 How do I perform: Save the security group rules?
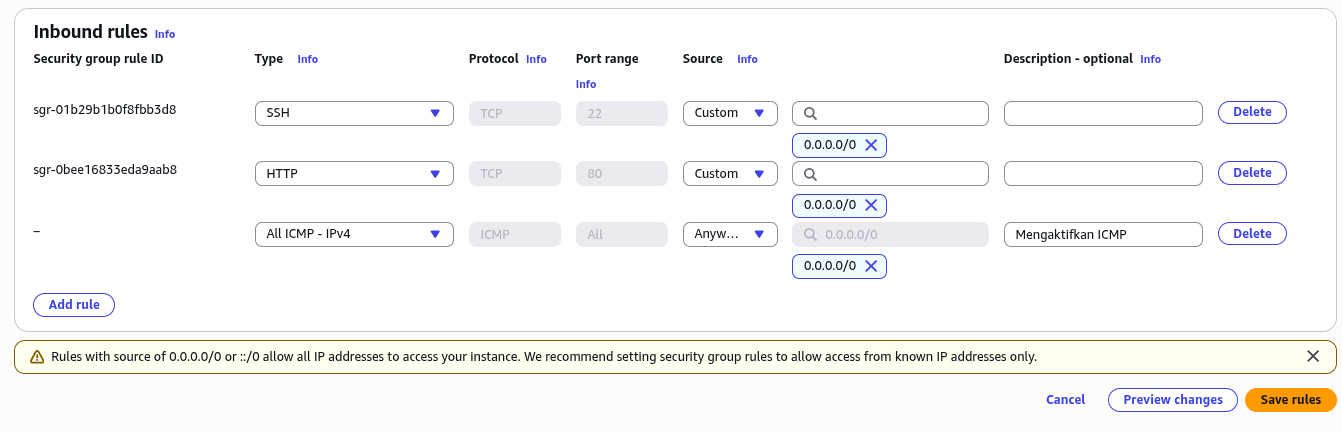coord(1290,399)
